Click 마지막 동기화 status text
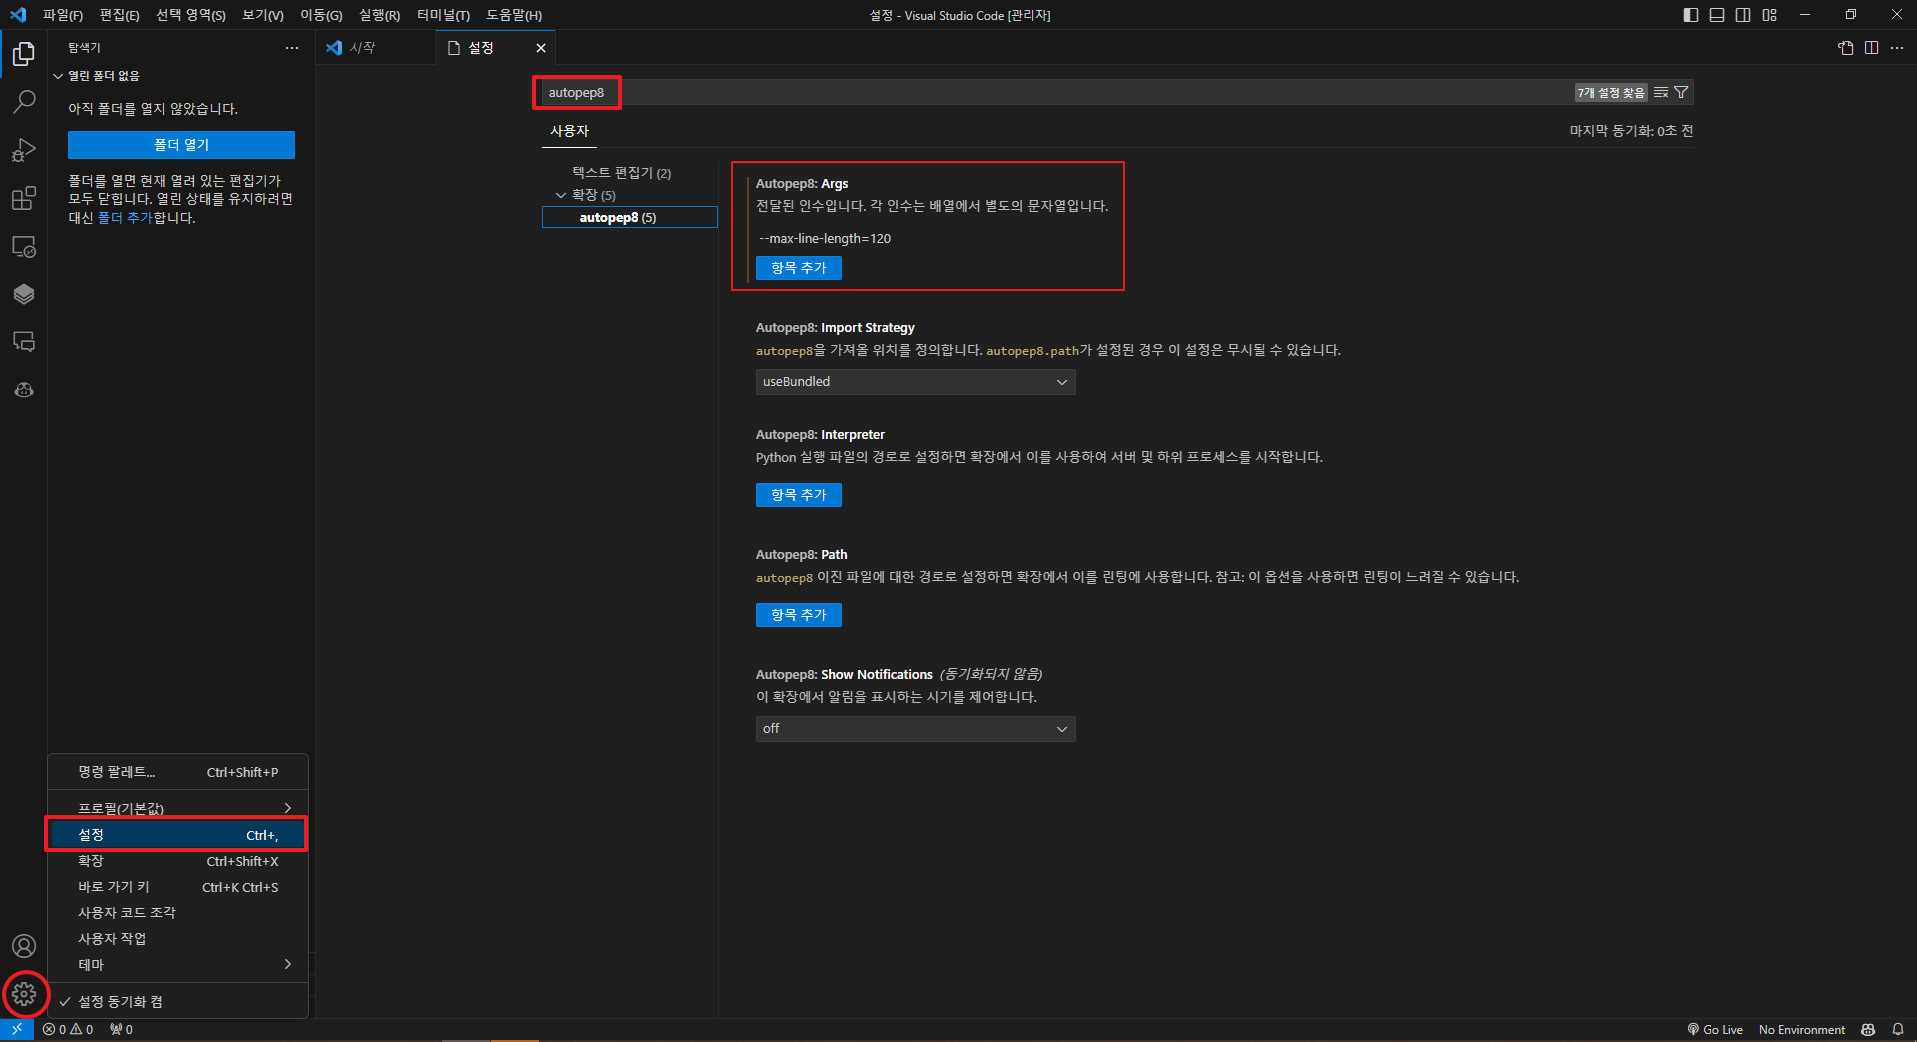1917x1042 pixels. tap(1631, 131)
